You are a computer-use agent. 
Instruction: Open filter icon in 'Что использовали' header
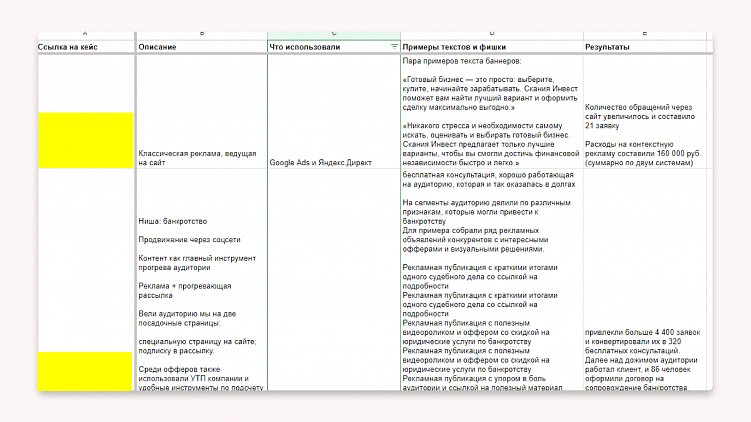(394, 46)
